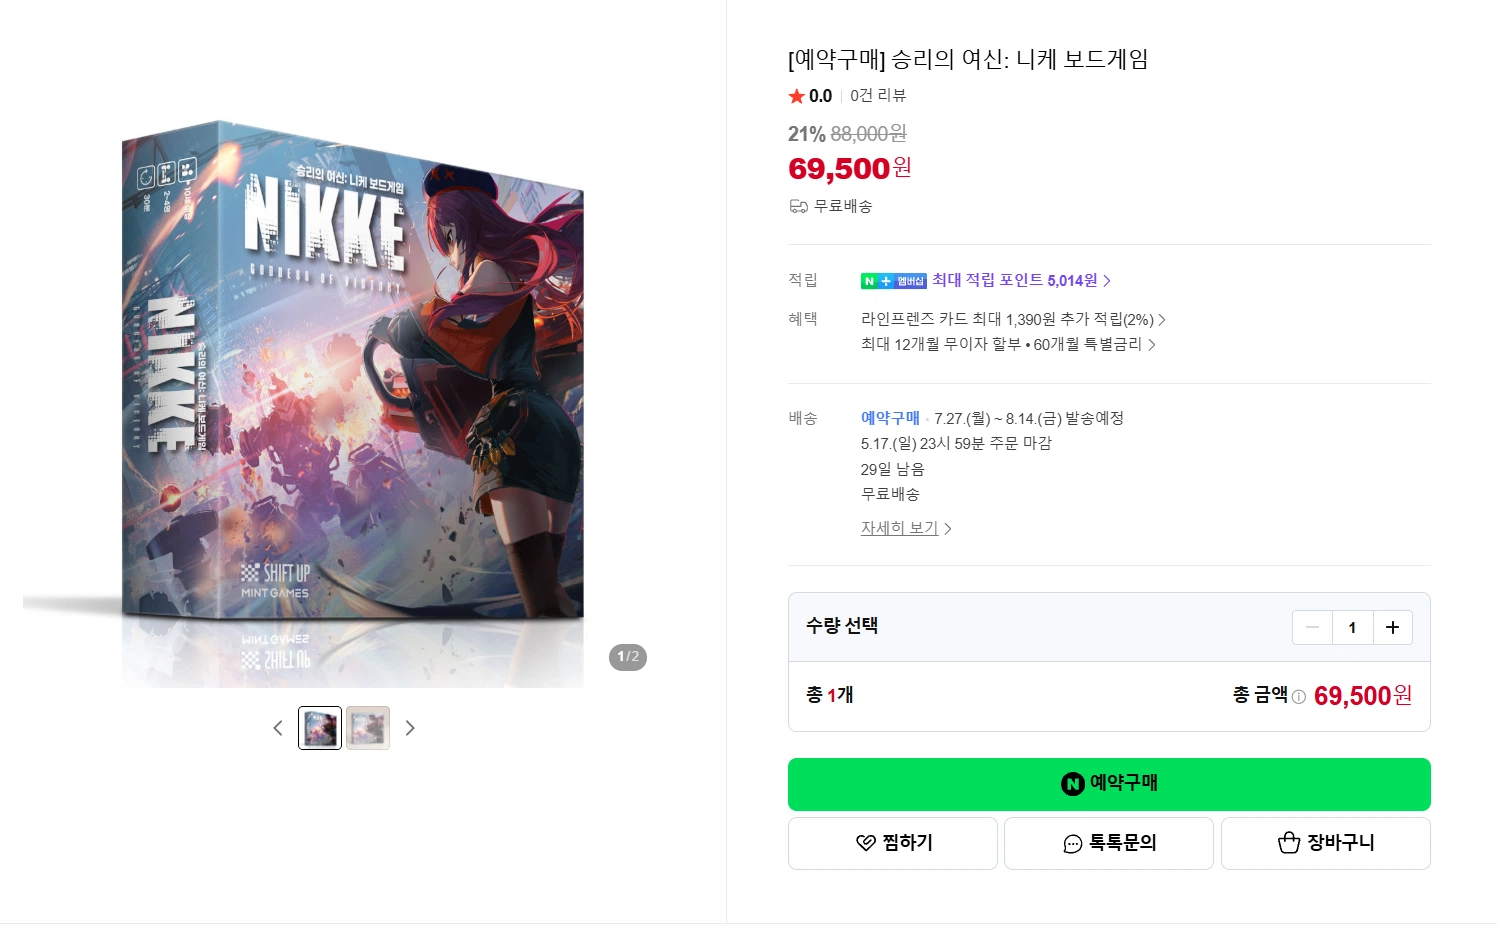Click the free shipping truck icon

798,206
